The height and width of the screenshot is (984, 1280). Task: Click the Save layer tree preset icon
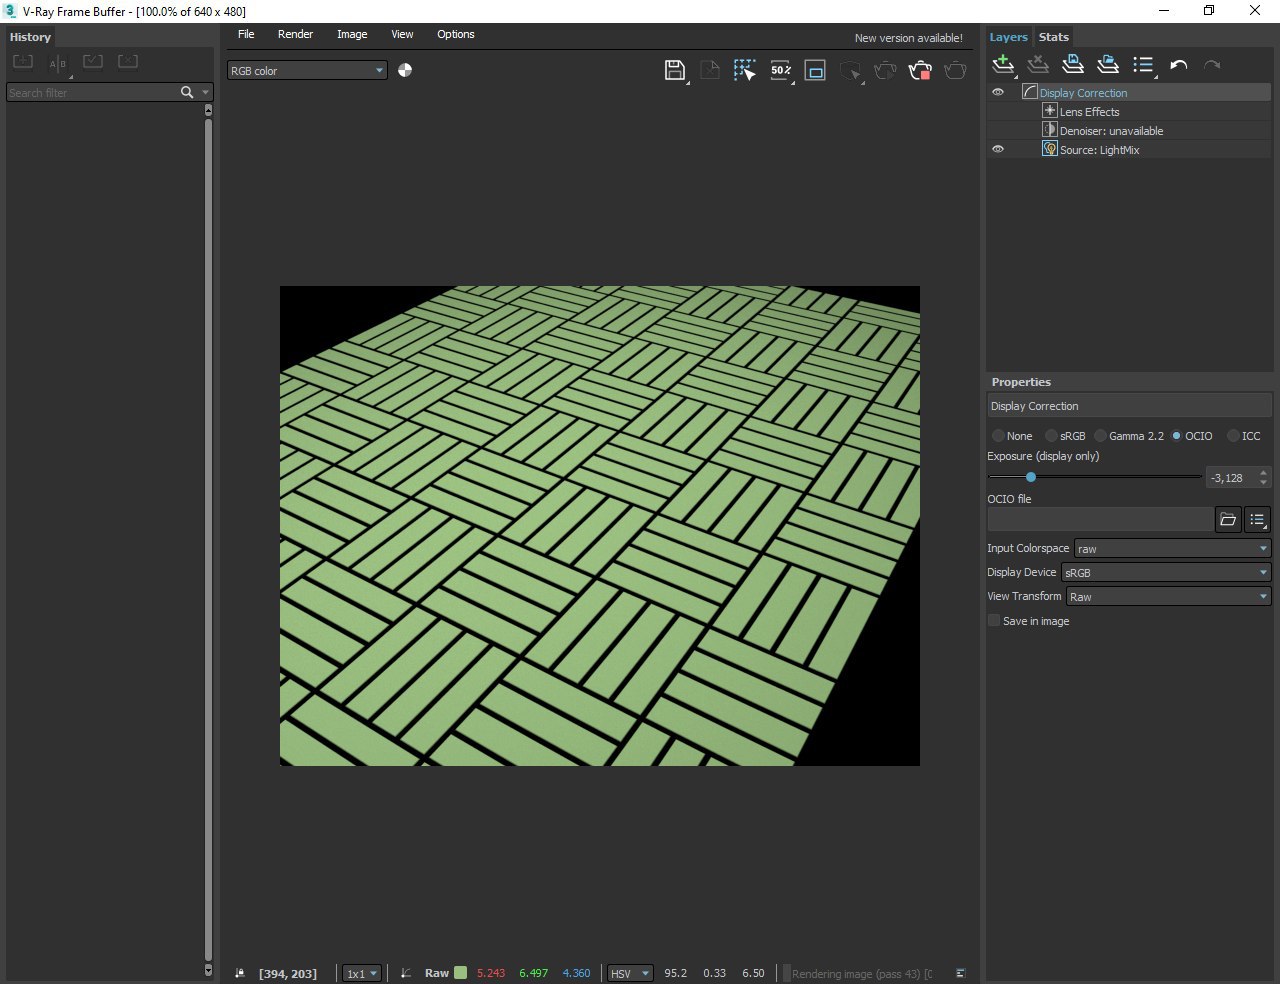1073,65
